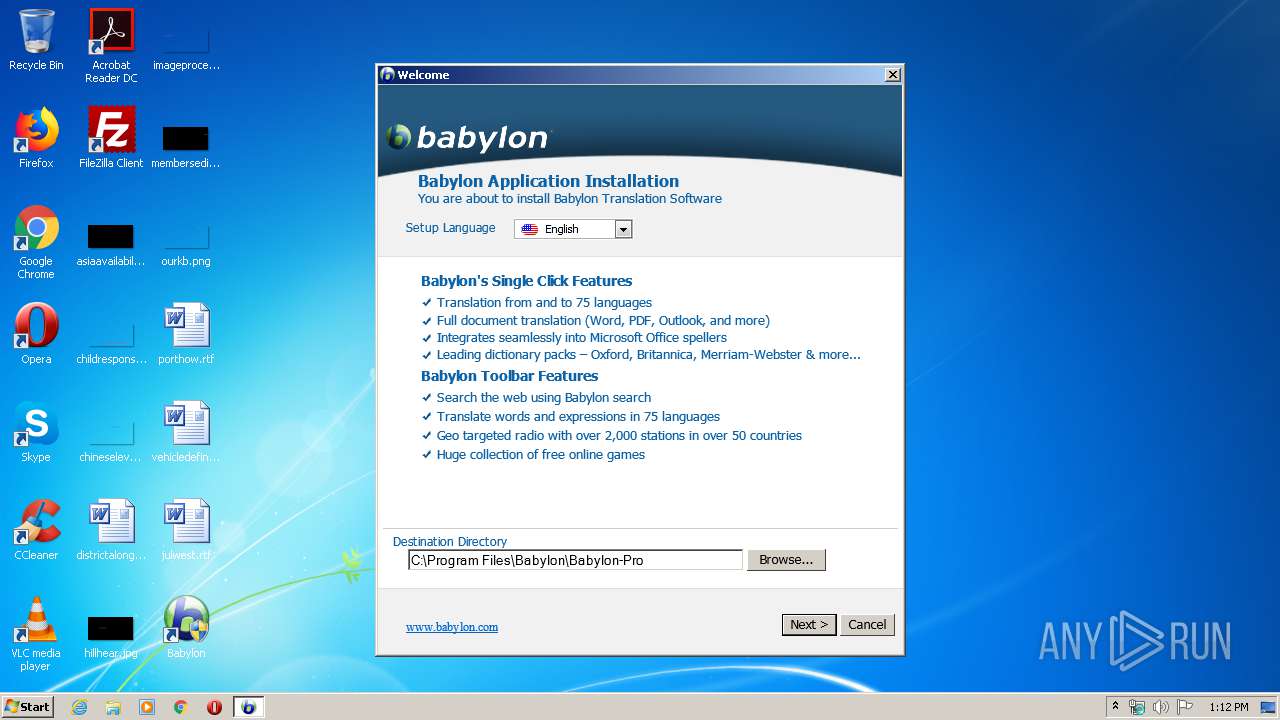Open Internet Explorer from taskbar
The image size is (1280, 720).
point(80,707)
